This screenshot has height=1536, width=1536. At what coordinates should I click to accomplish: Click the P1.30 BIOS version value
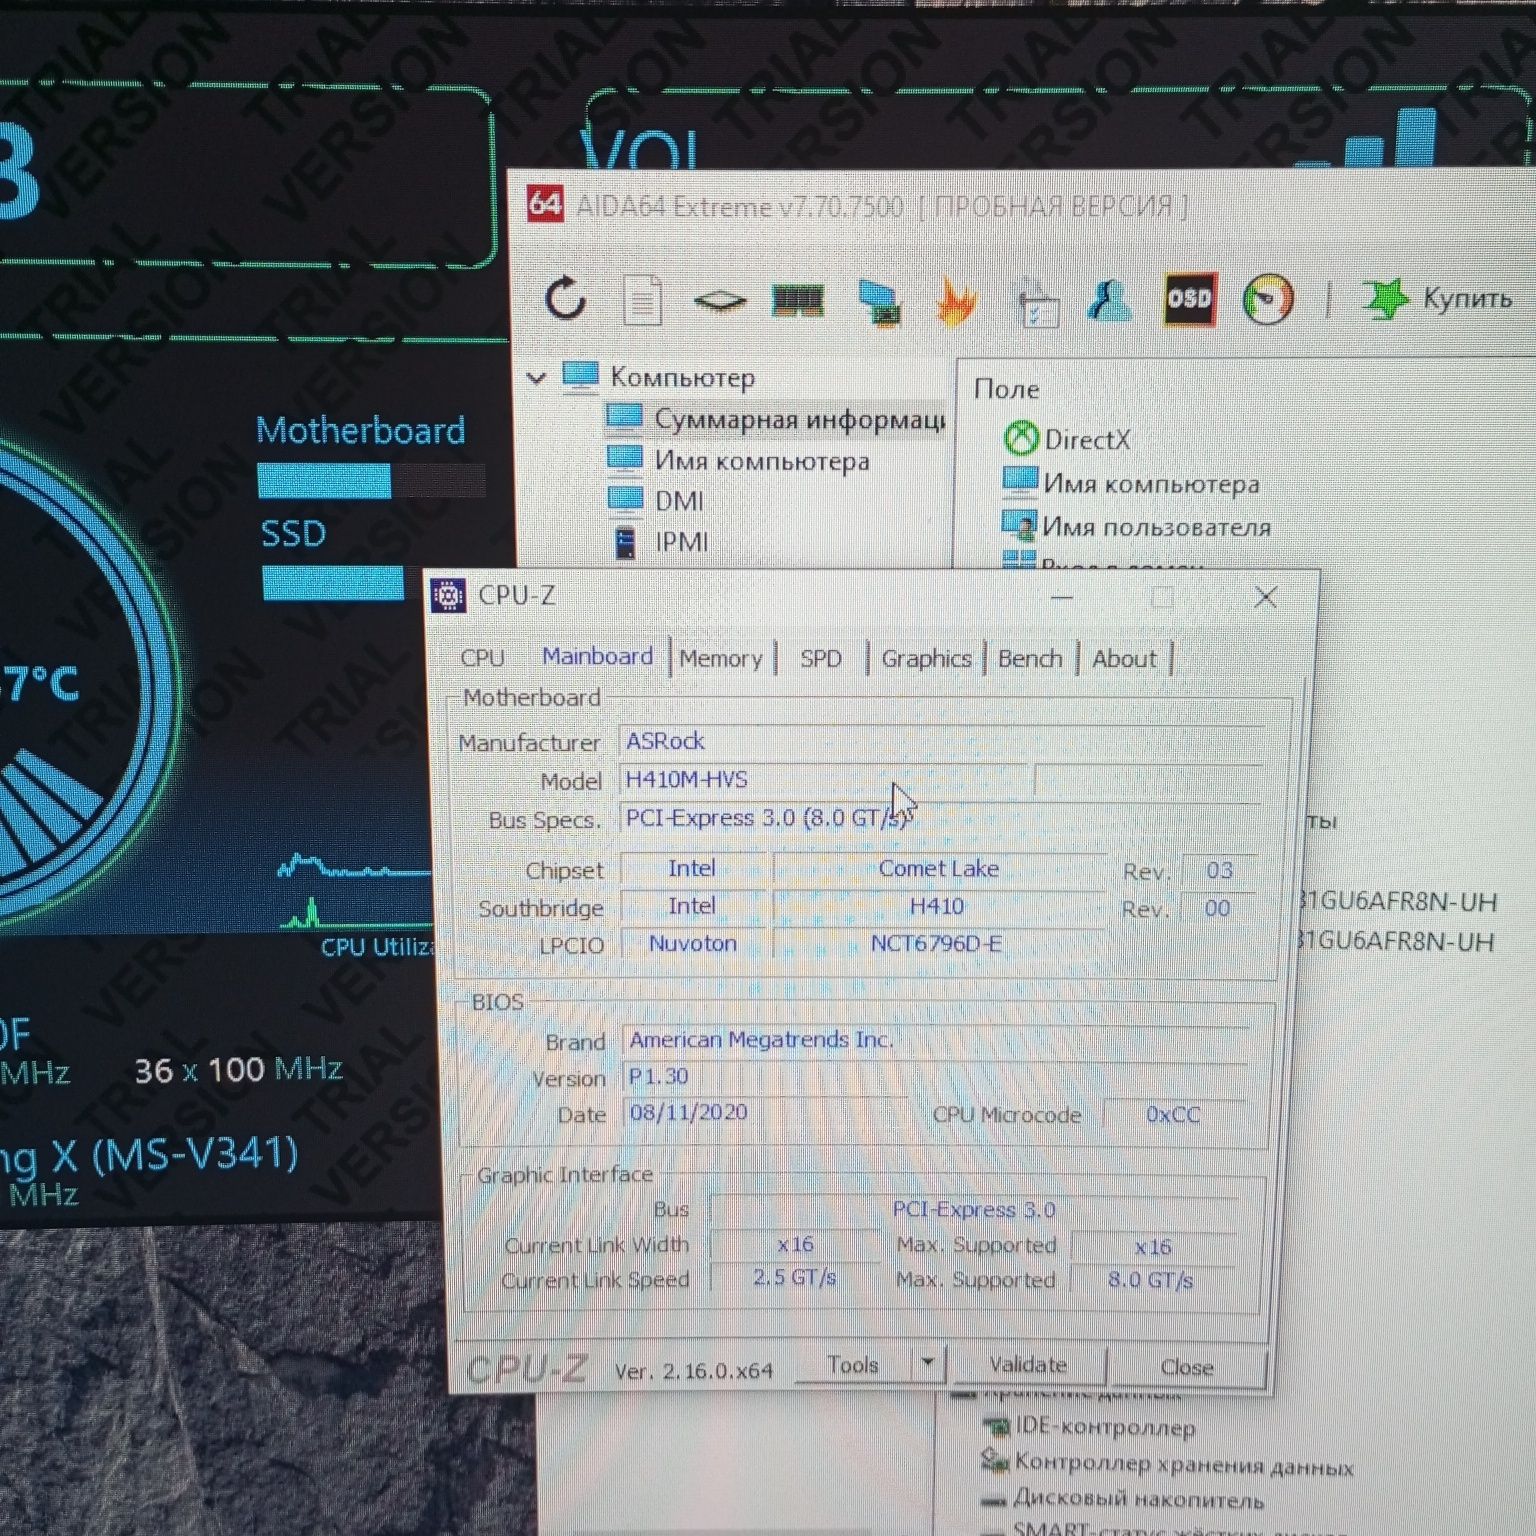(x=935, y=1076)
